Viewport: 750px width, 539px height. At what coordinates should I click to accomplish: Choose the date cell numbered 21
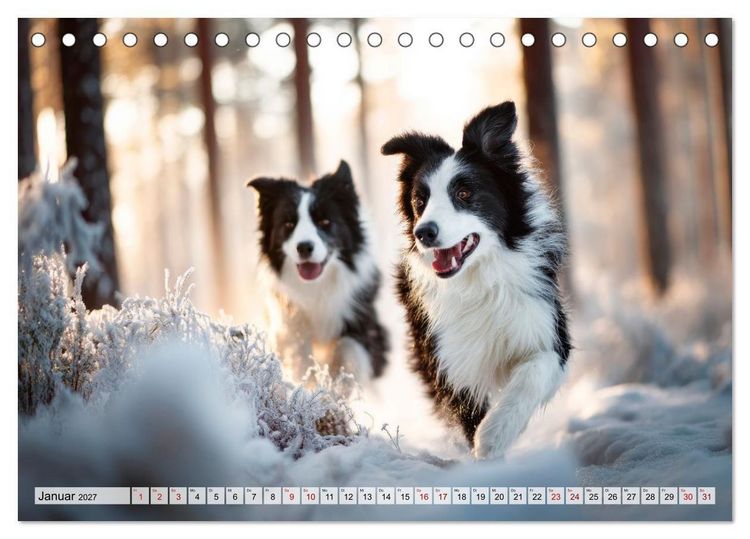pos(518,495)
